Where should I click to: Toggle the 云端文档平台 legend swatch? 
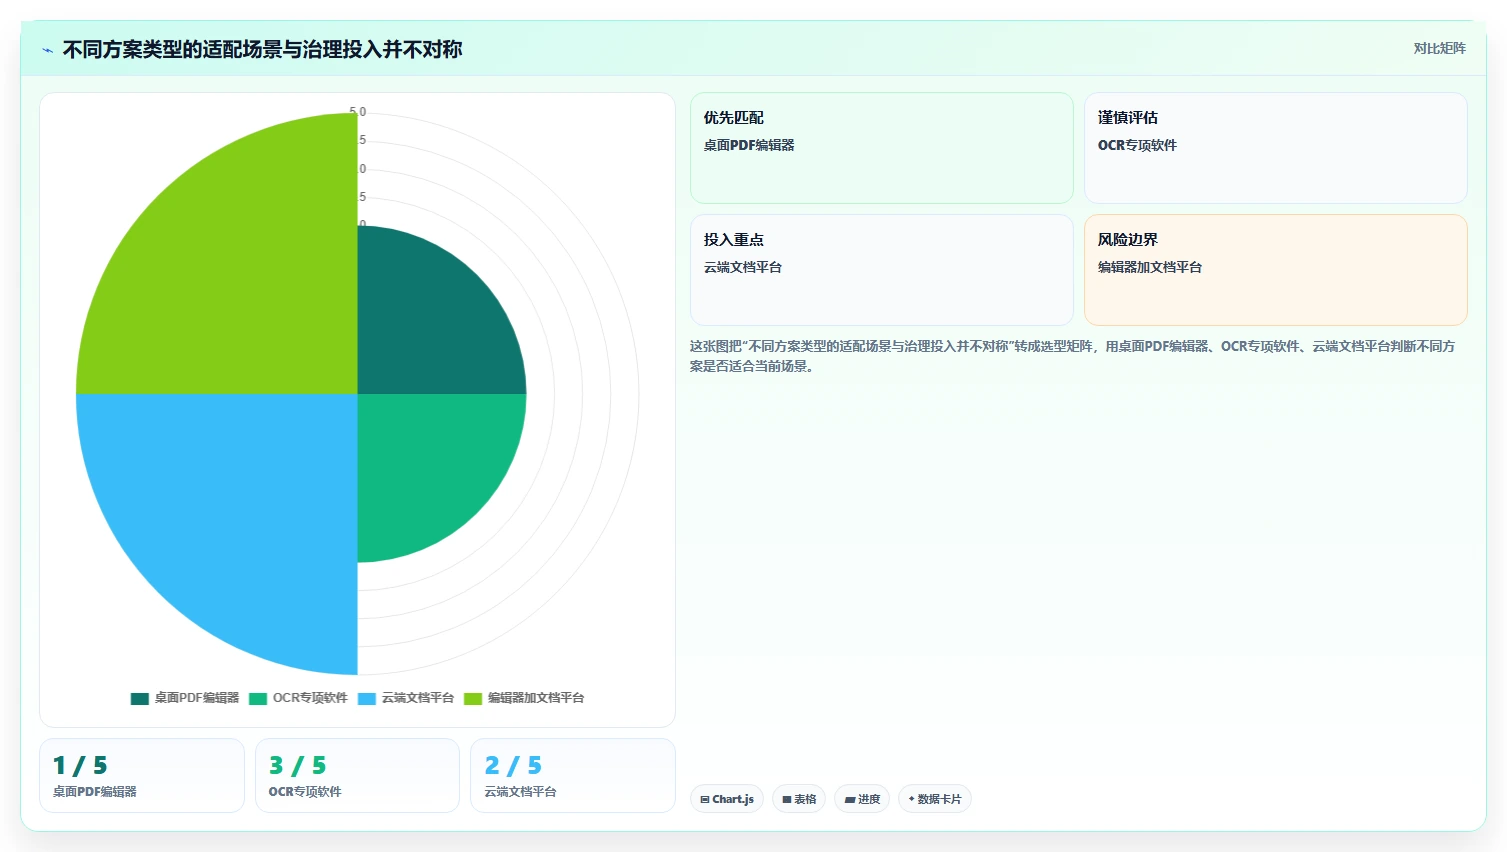click(367, 698)
